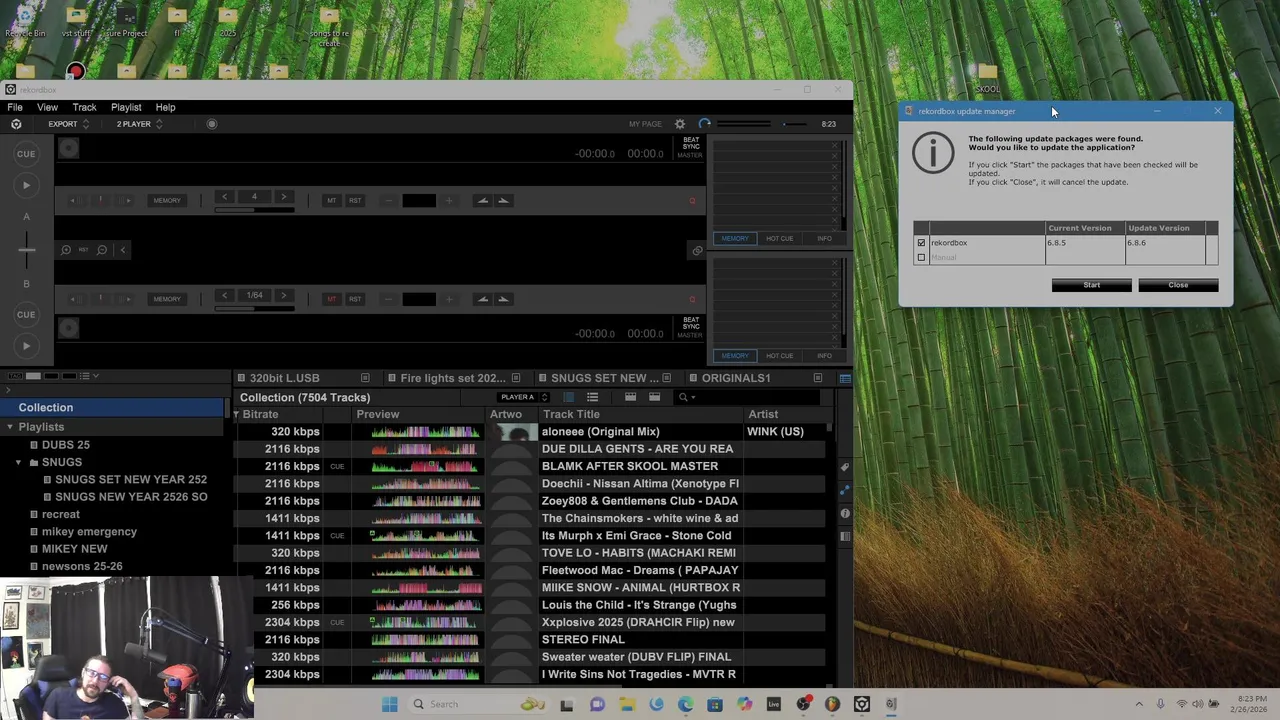Click the info icon in right sidebar
This screenshot has width=1280, height=720.
pos(845,513)
